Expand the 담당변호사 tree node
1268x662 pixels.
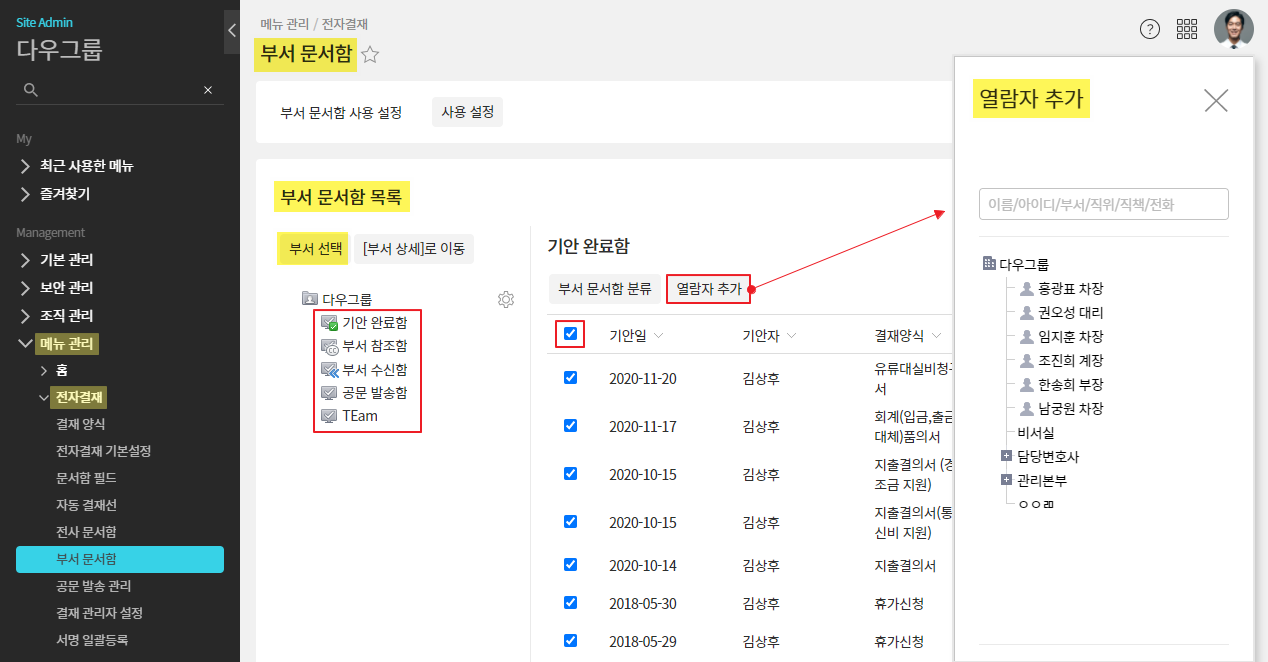(1006, 456)
